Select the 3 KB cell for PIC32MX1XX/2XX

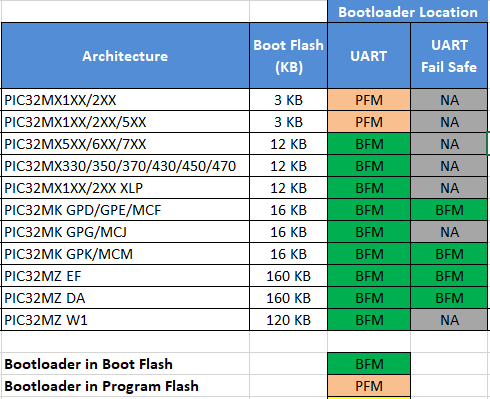tap(288, 100)
